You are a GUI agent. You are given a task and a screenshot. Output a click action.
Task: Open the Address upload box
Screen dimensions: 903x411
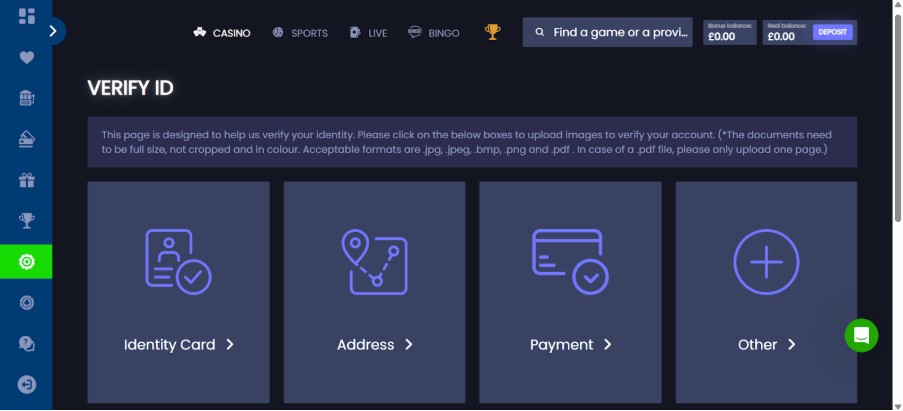[374, 293]
